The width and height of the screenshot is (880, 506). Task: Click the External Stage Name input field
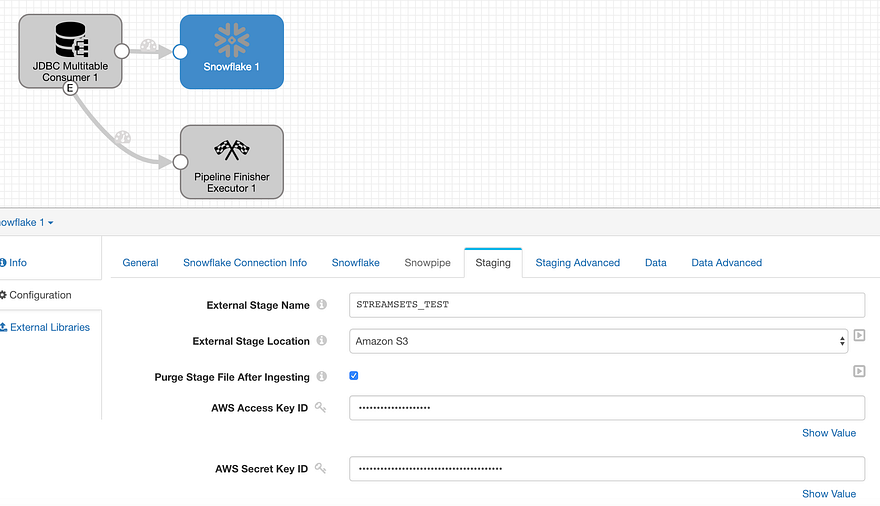607,305
